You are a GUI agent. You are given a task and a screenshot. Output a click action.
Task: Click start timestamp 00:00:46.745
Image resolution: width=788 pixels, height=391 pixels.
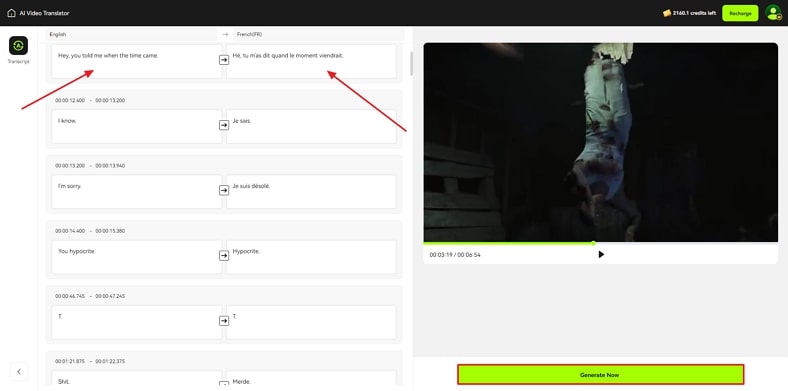[70, 297]
